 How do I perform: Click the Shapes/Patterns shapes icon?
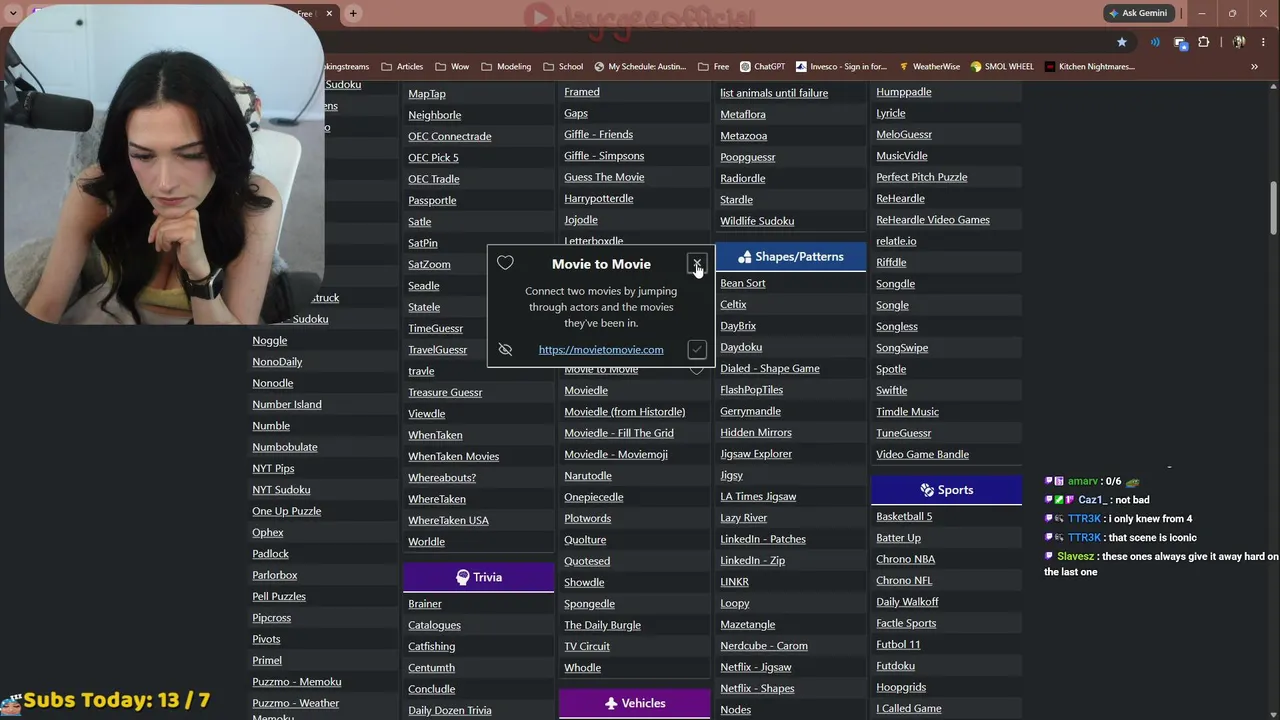744,257
